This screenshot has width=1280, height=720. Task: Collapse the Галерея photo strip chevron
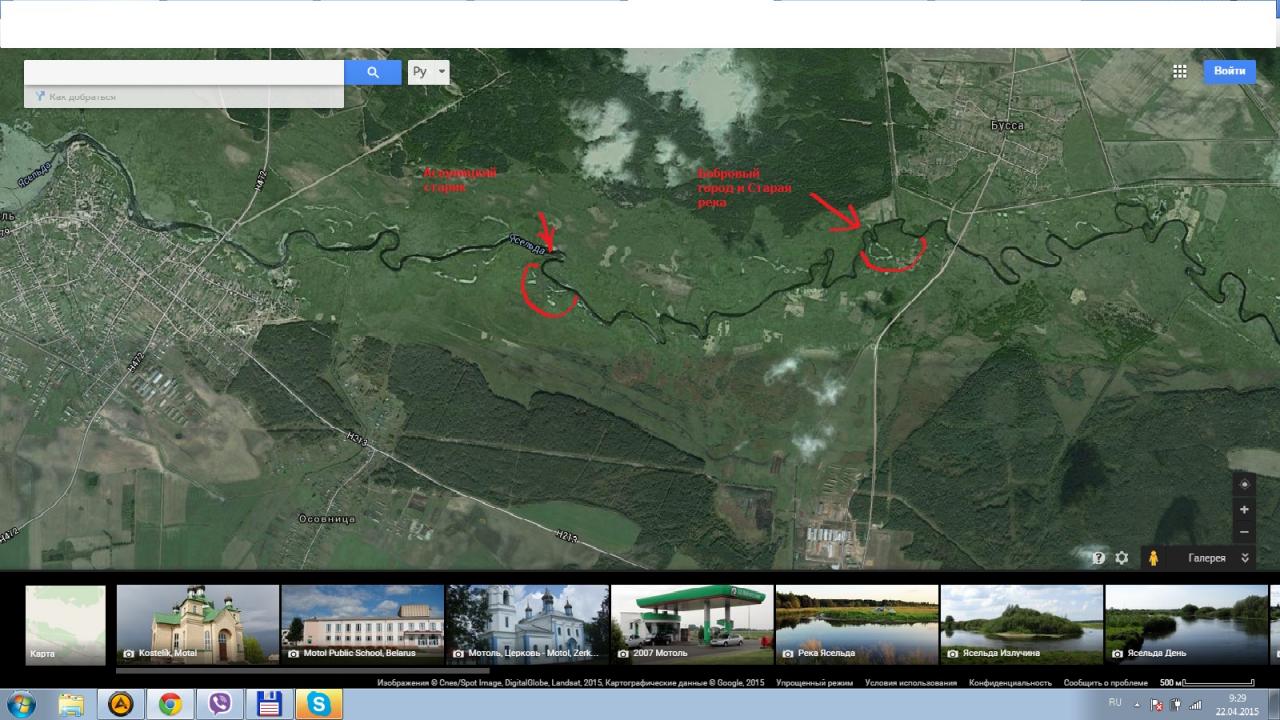(1245, 558)
